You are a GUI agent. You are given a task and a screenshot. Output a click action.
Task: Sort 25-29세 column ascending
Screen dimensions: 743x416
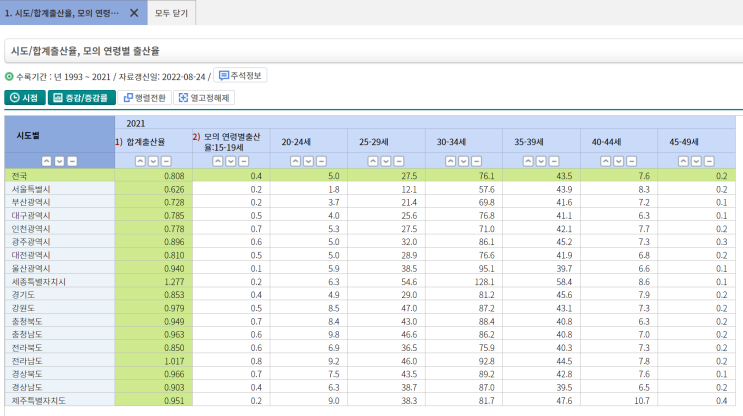click(373, 161)
